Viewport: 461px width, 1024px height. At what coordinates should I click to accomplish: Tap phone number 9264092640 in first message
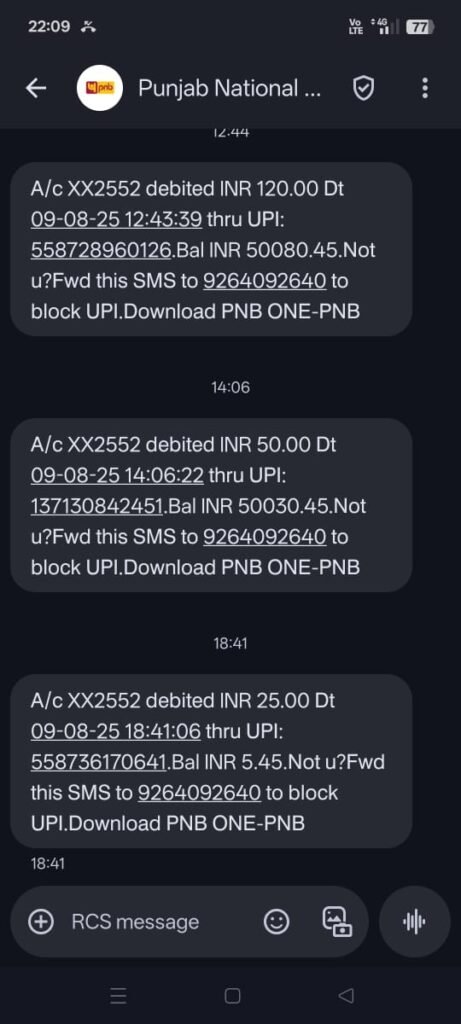click(264, 281)
